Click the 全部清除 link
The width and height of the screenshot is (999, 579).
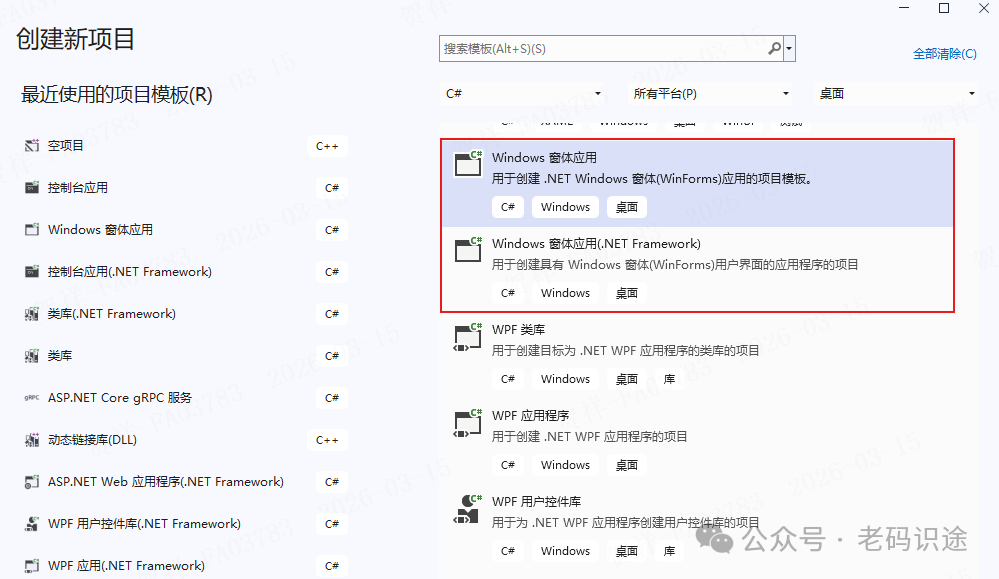944,54
